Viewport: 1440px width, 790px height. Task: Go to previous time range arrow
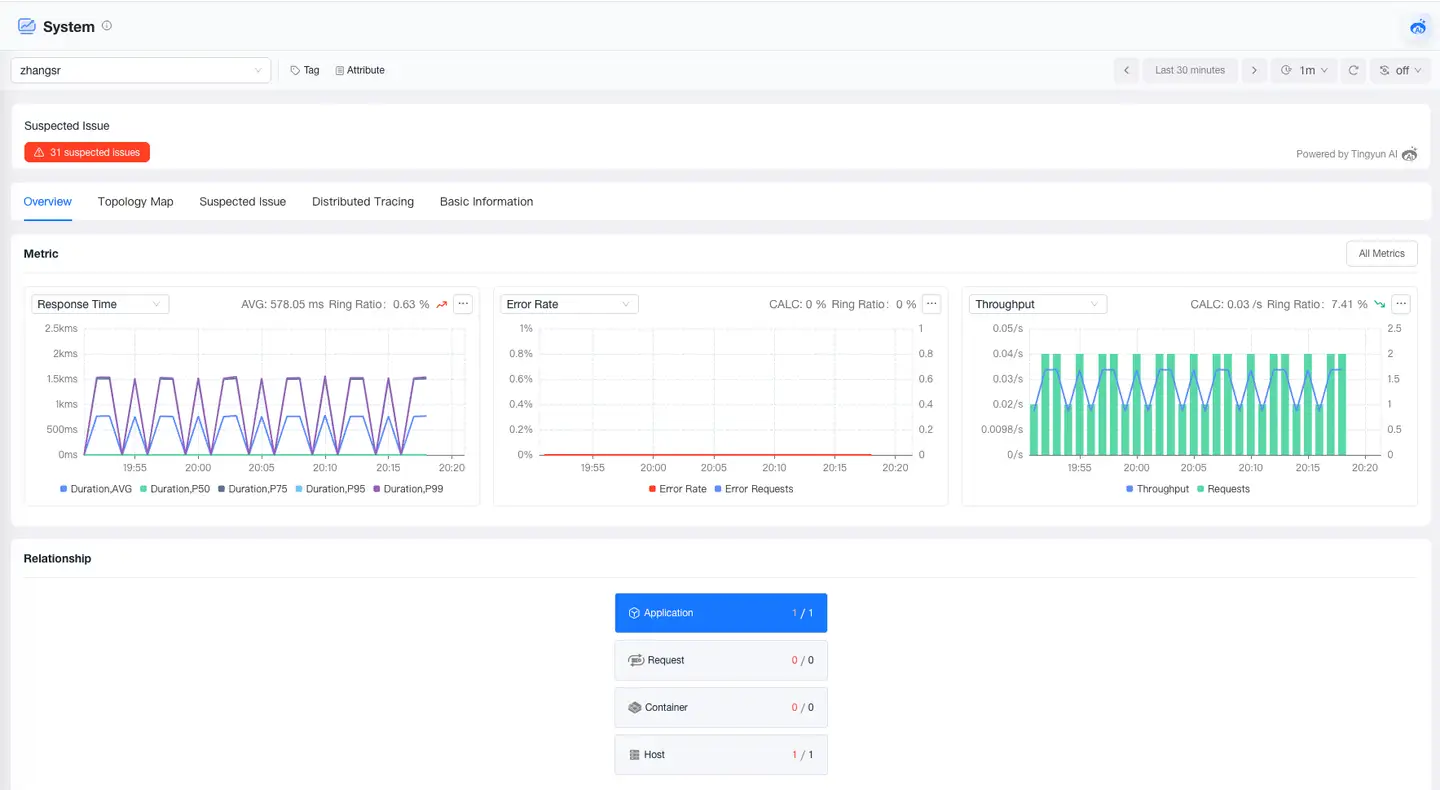click(1126, 70)
